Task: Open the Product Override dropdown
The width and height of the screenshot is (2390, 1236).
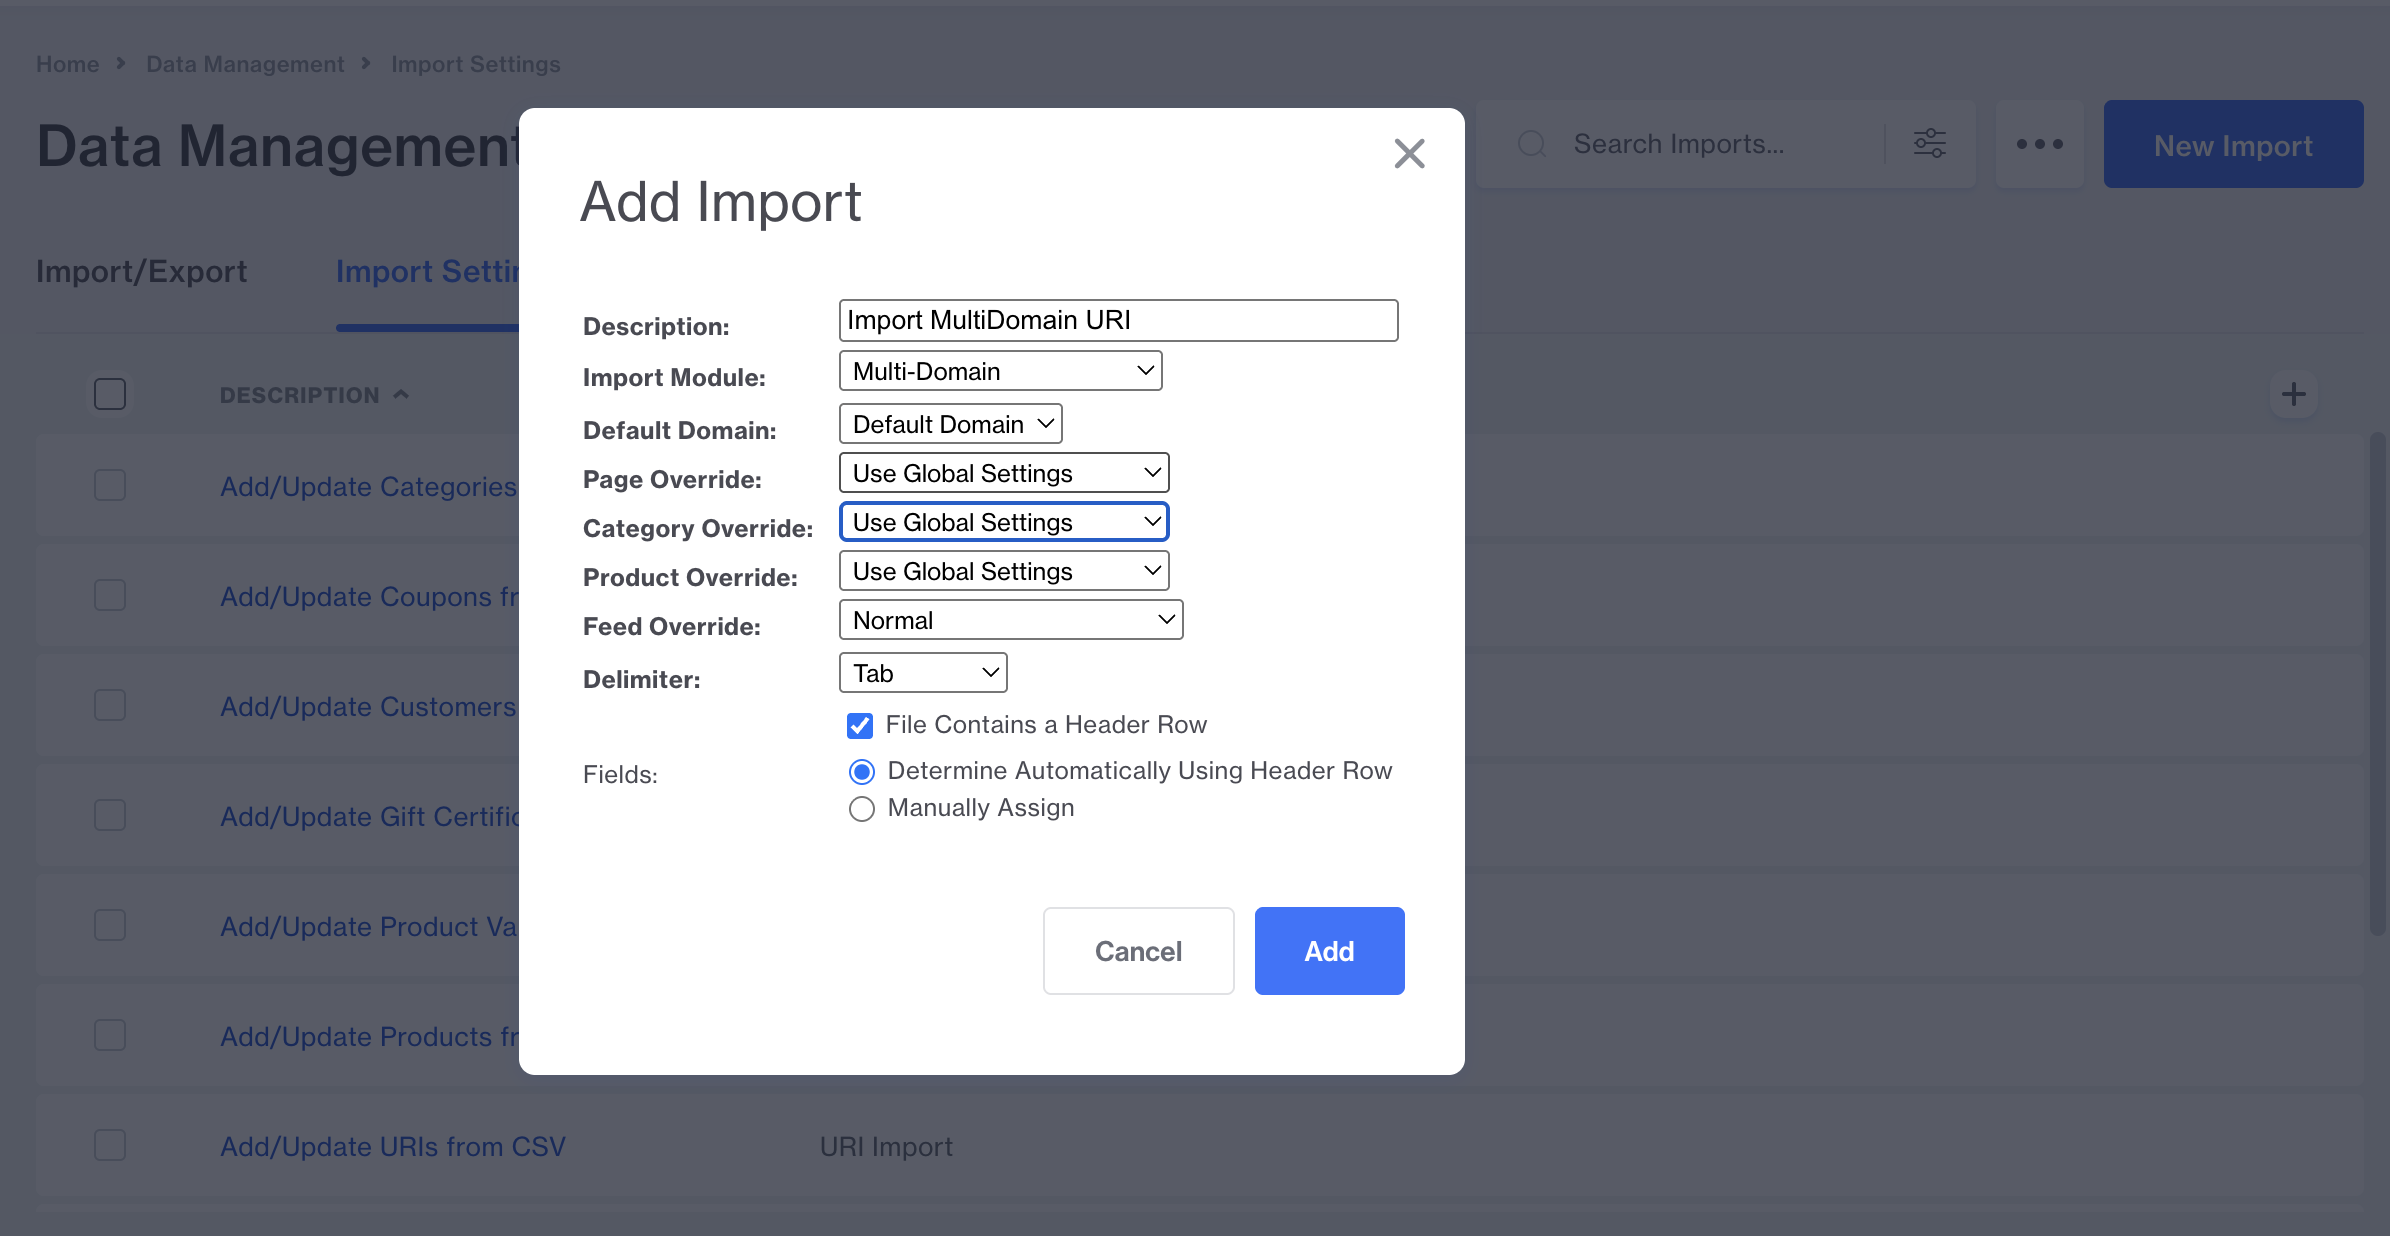Action: (x=1004, y=571)
